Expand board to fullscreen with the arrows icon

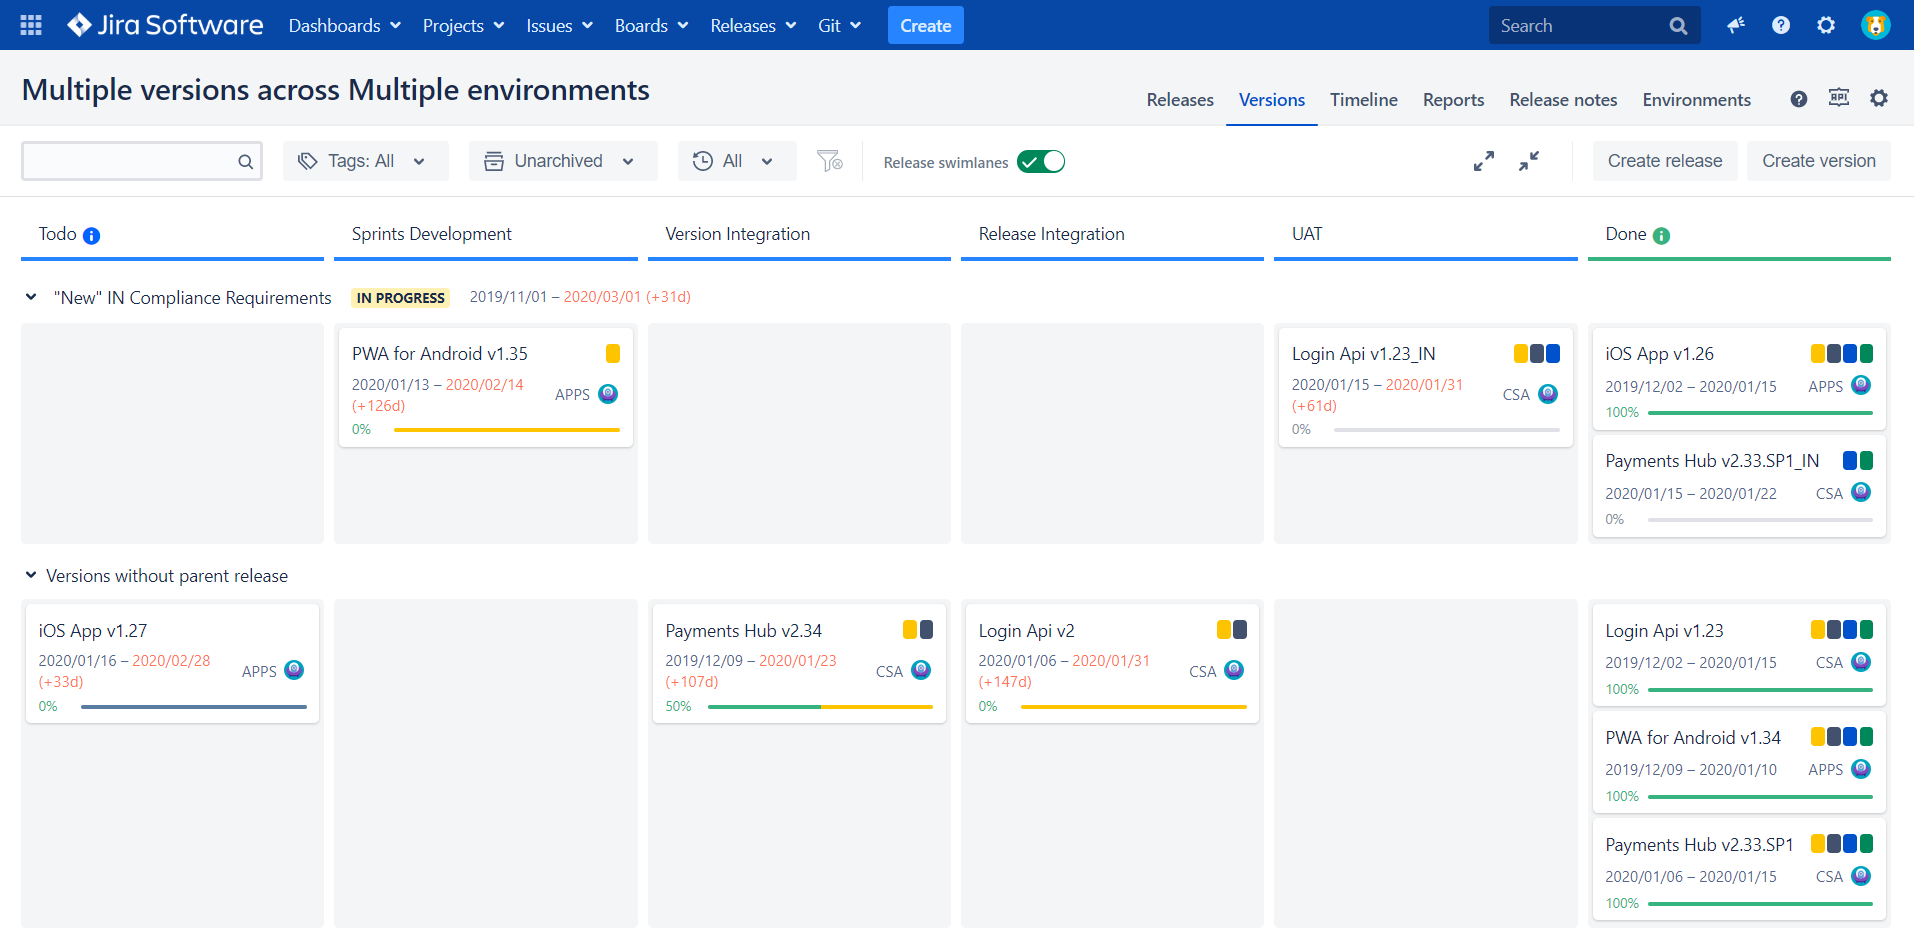[x=1484, y=160]
